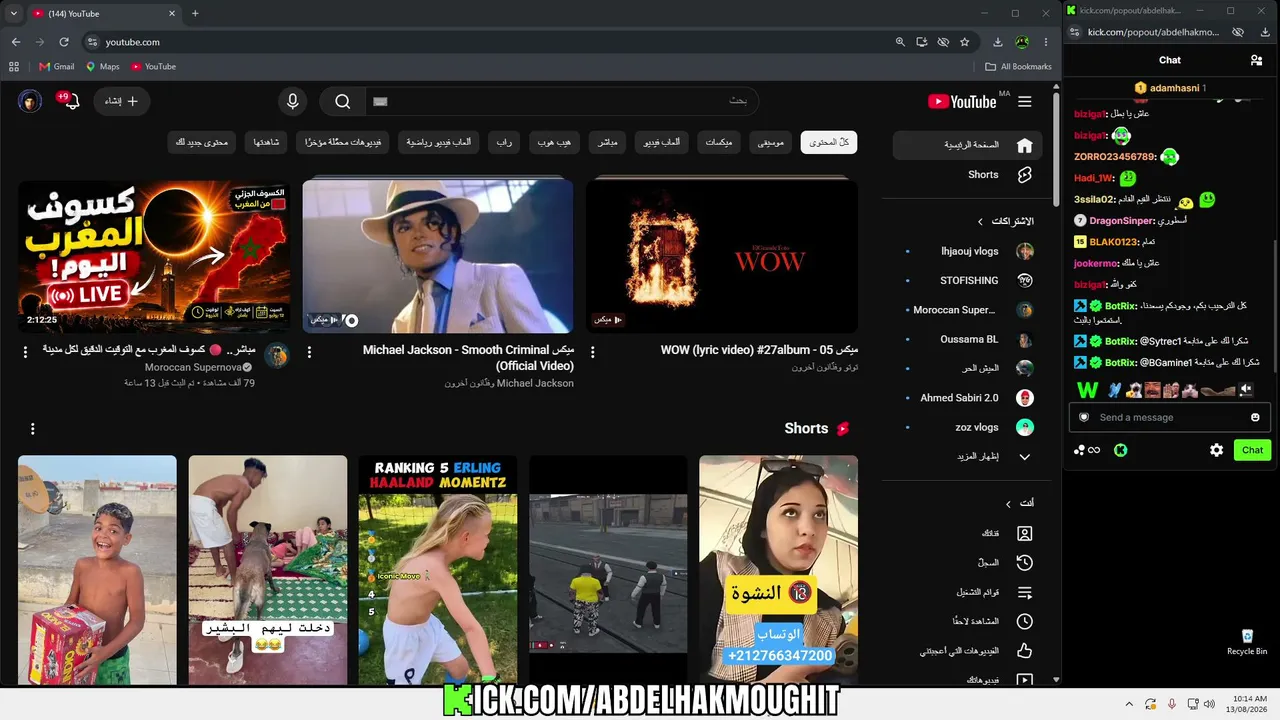Open emoji picker in Kick chat input
Viewport: 1280px width, 720px height.
1255,417
